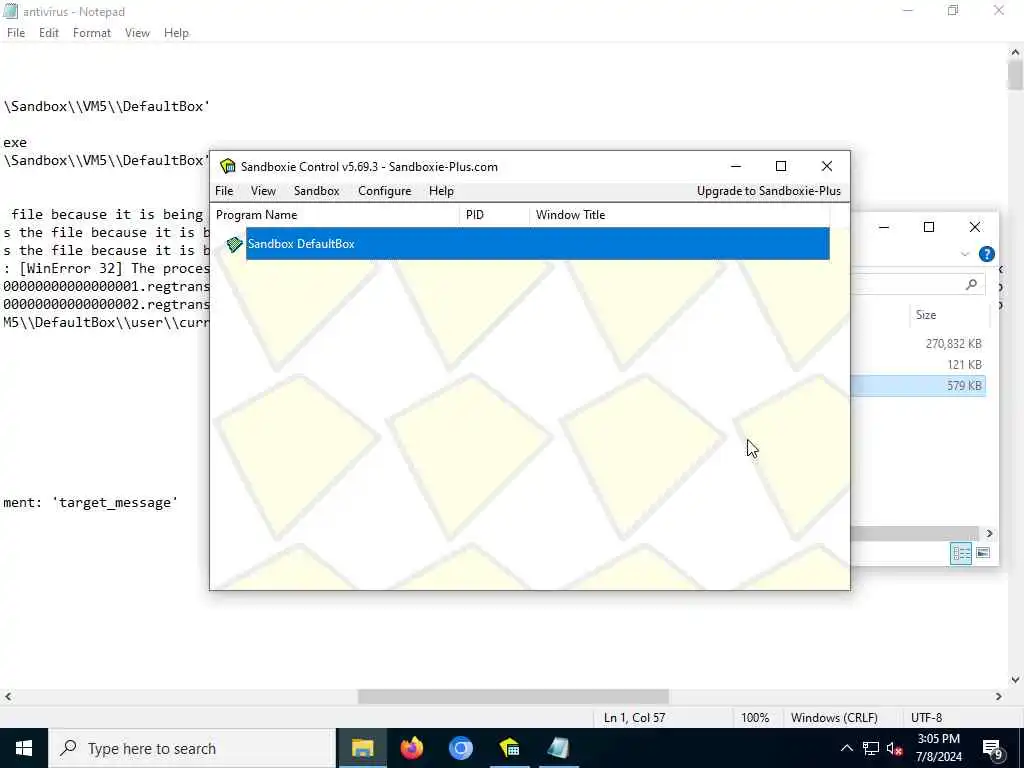Click the help icon in File Explorer
This screenshot has width=1024, height=768.
987,254
